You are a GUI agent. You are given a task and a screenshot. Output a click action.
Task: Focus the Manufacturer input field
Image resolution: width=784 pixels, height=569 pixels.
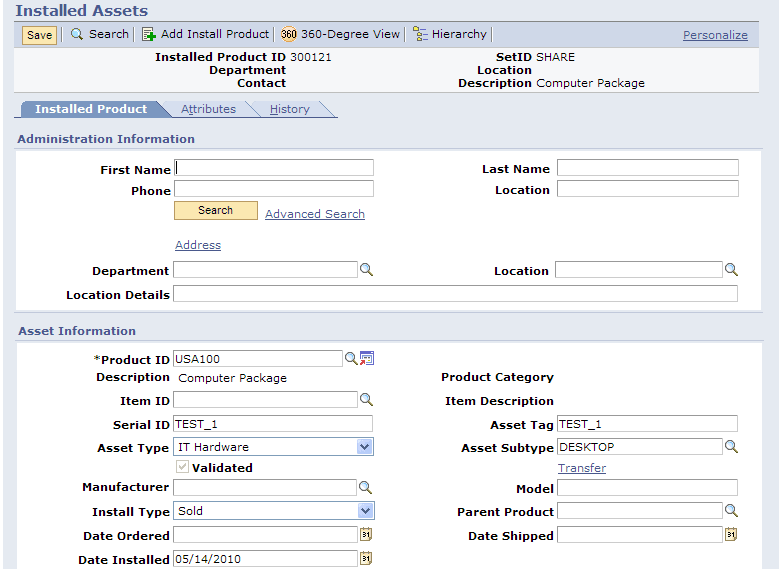[265, 488]
